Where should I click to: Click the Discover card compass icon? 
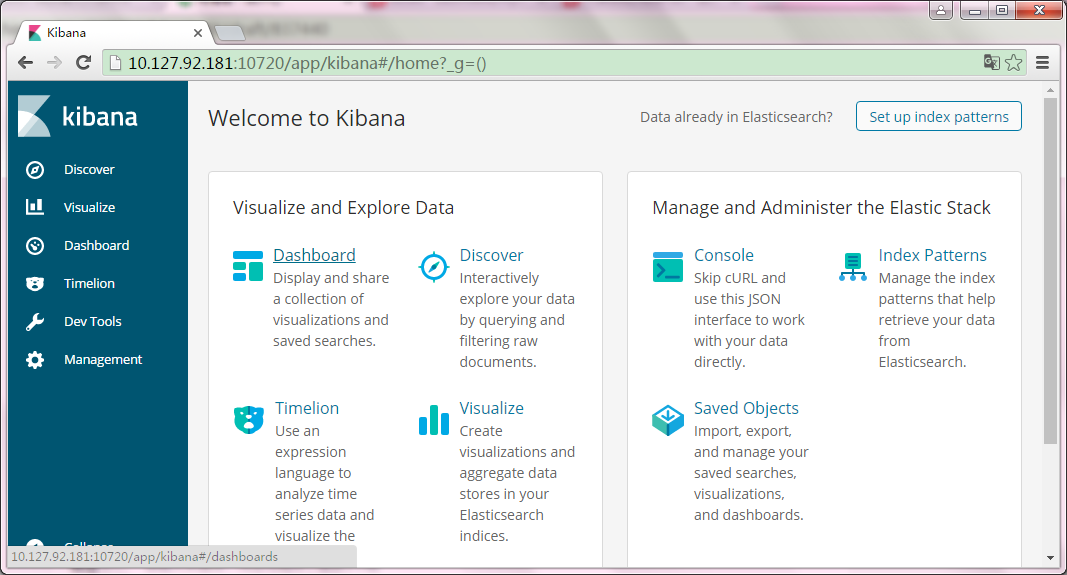point(433,267)
